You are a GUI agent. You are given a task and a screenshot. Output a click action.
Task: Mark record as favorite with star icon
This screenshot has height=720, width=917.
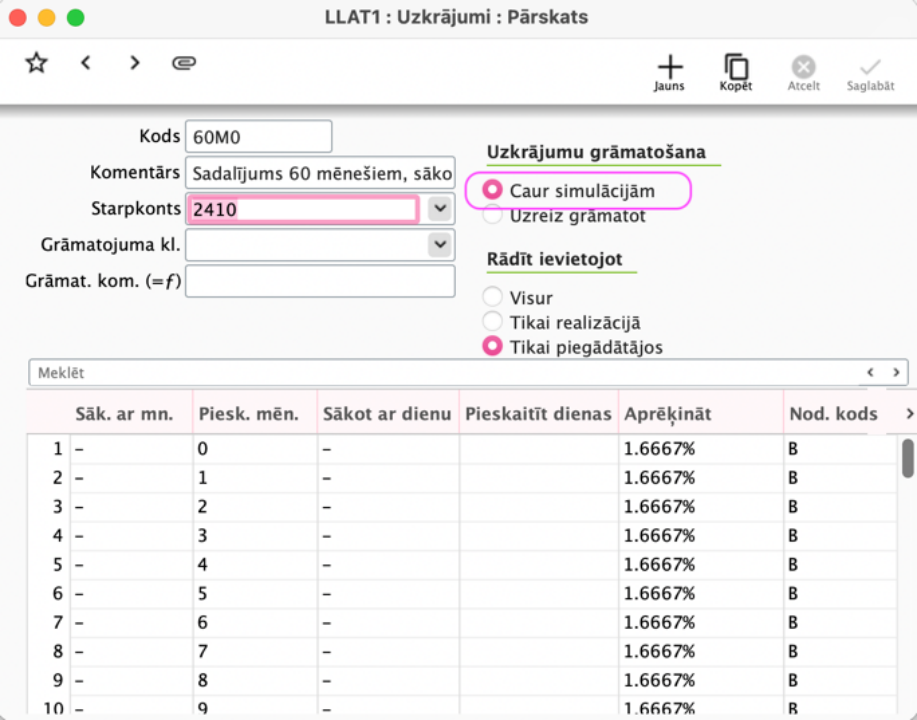pos(36,63)
